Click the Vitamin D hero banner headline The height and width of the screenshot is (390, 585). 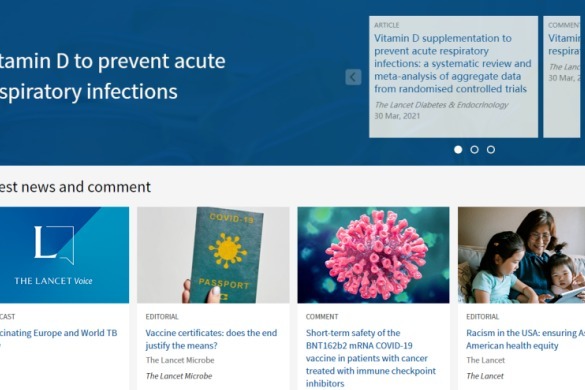click(112, 77)
